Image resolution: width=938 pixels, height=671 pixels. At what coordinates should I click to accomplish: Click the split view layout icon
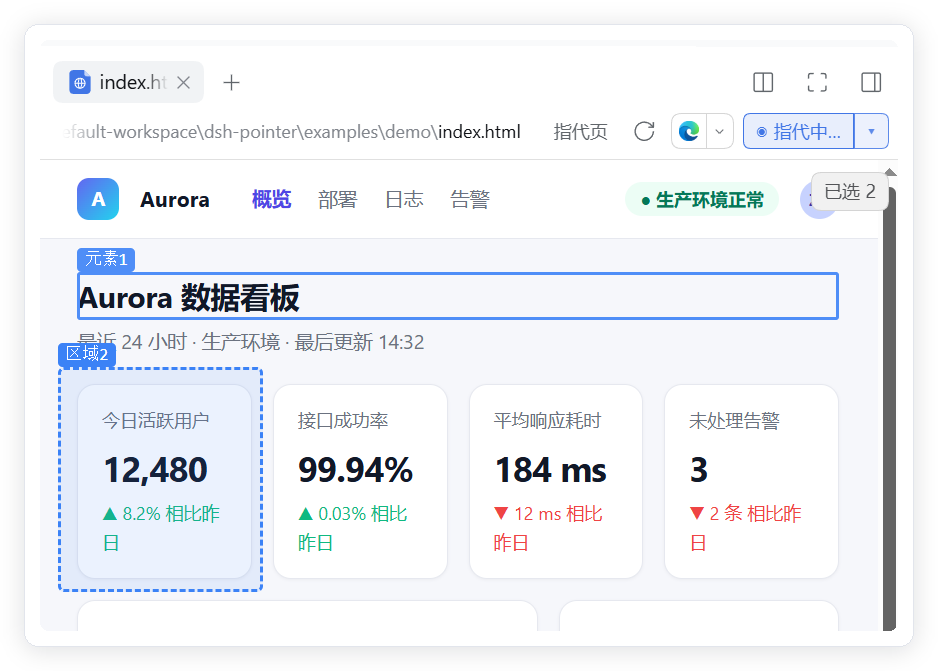[763, 82]
